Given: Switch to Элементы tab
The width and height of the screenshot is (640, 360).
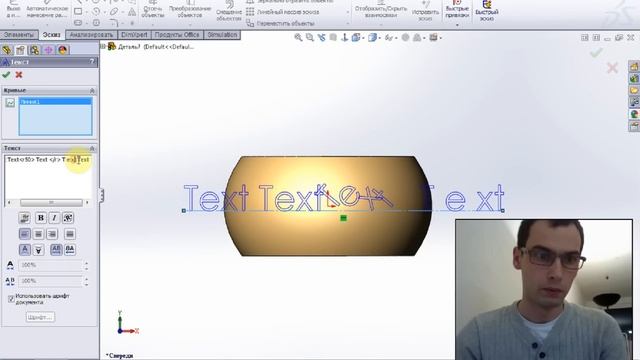Looking at the screenshot, I should click(19, 35).
